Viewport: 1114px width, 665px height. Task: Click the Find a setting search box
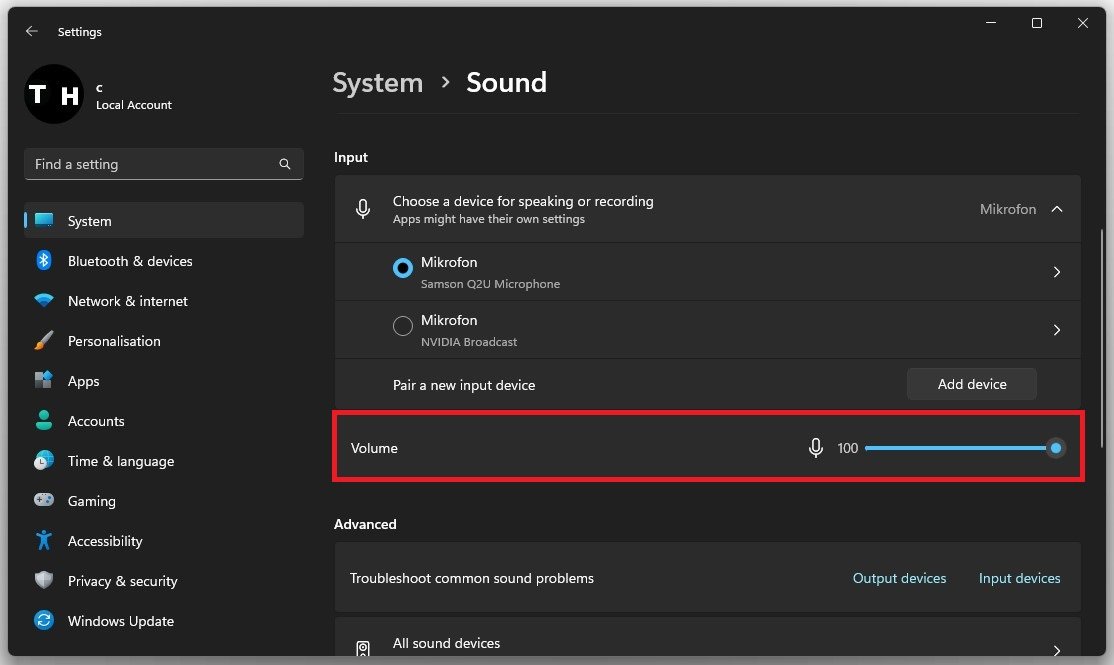click(163, 164)
